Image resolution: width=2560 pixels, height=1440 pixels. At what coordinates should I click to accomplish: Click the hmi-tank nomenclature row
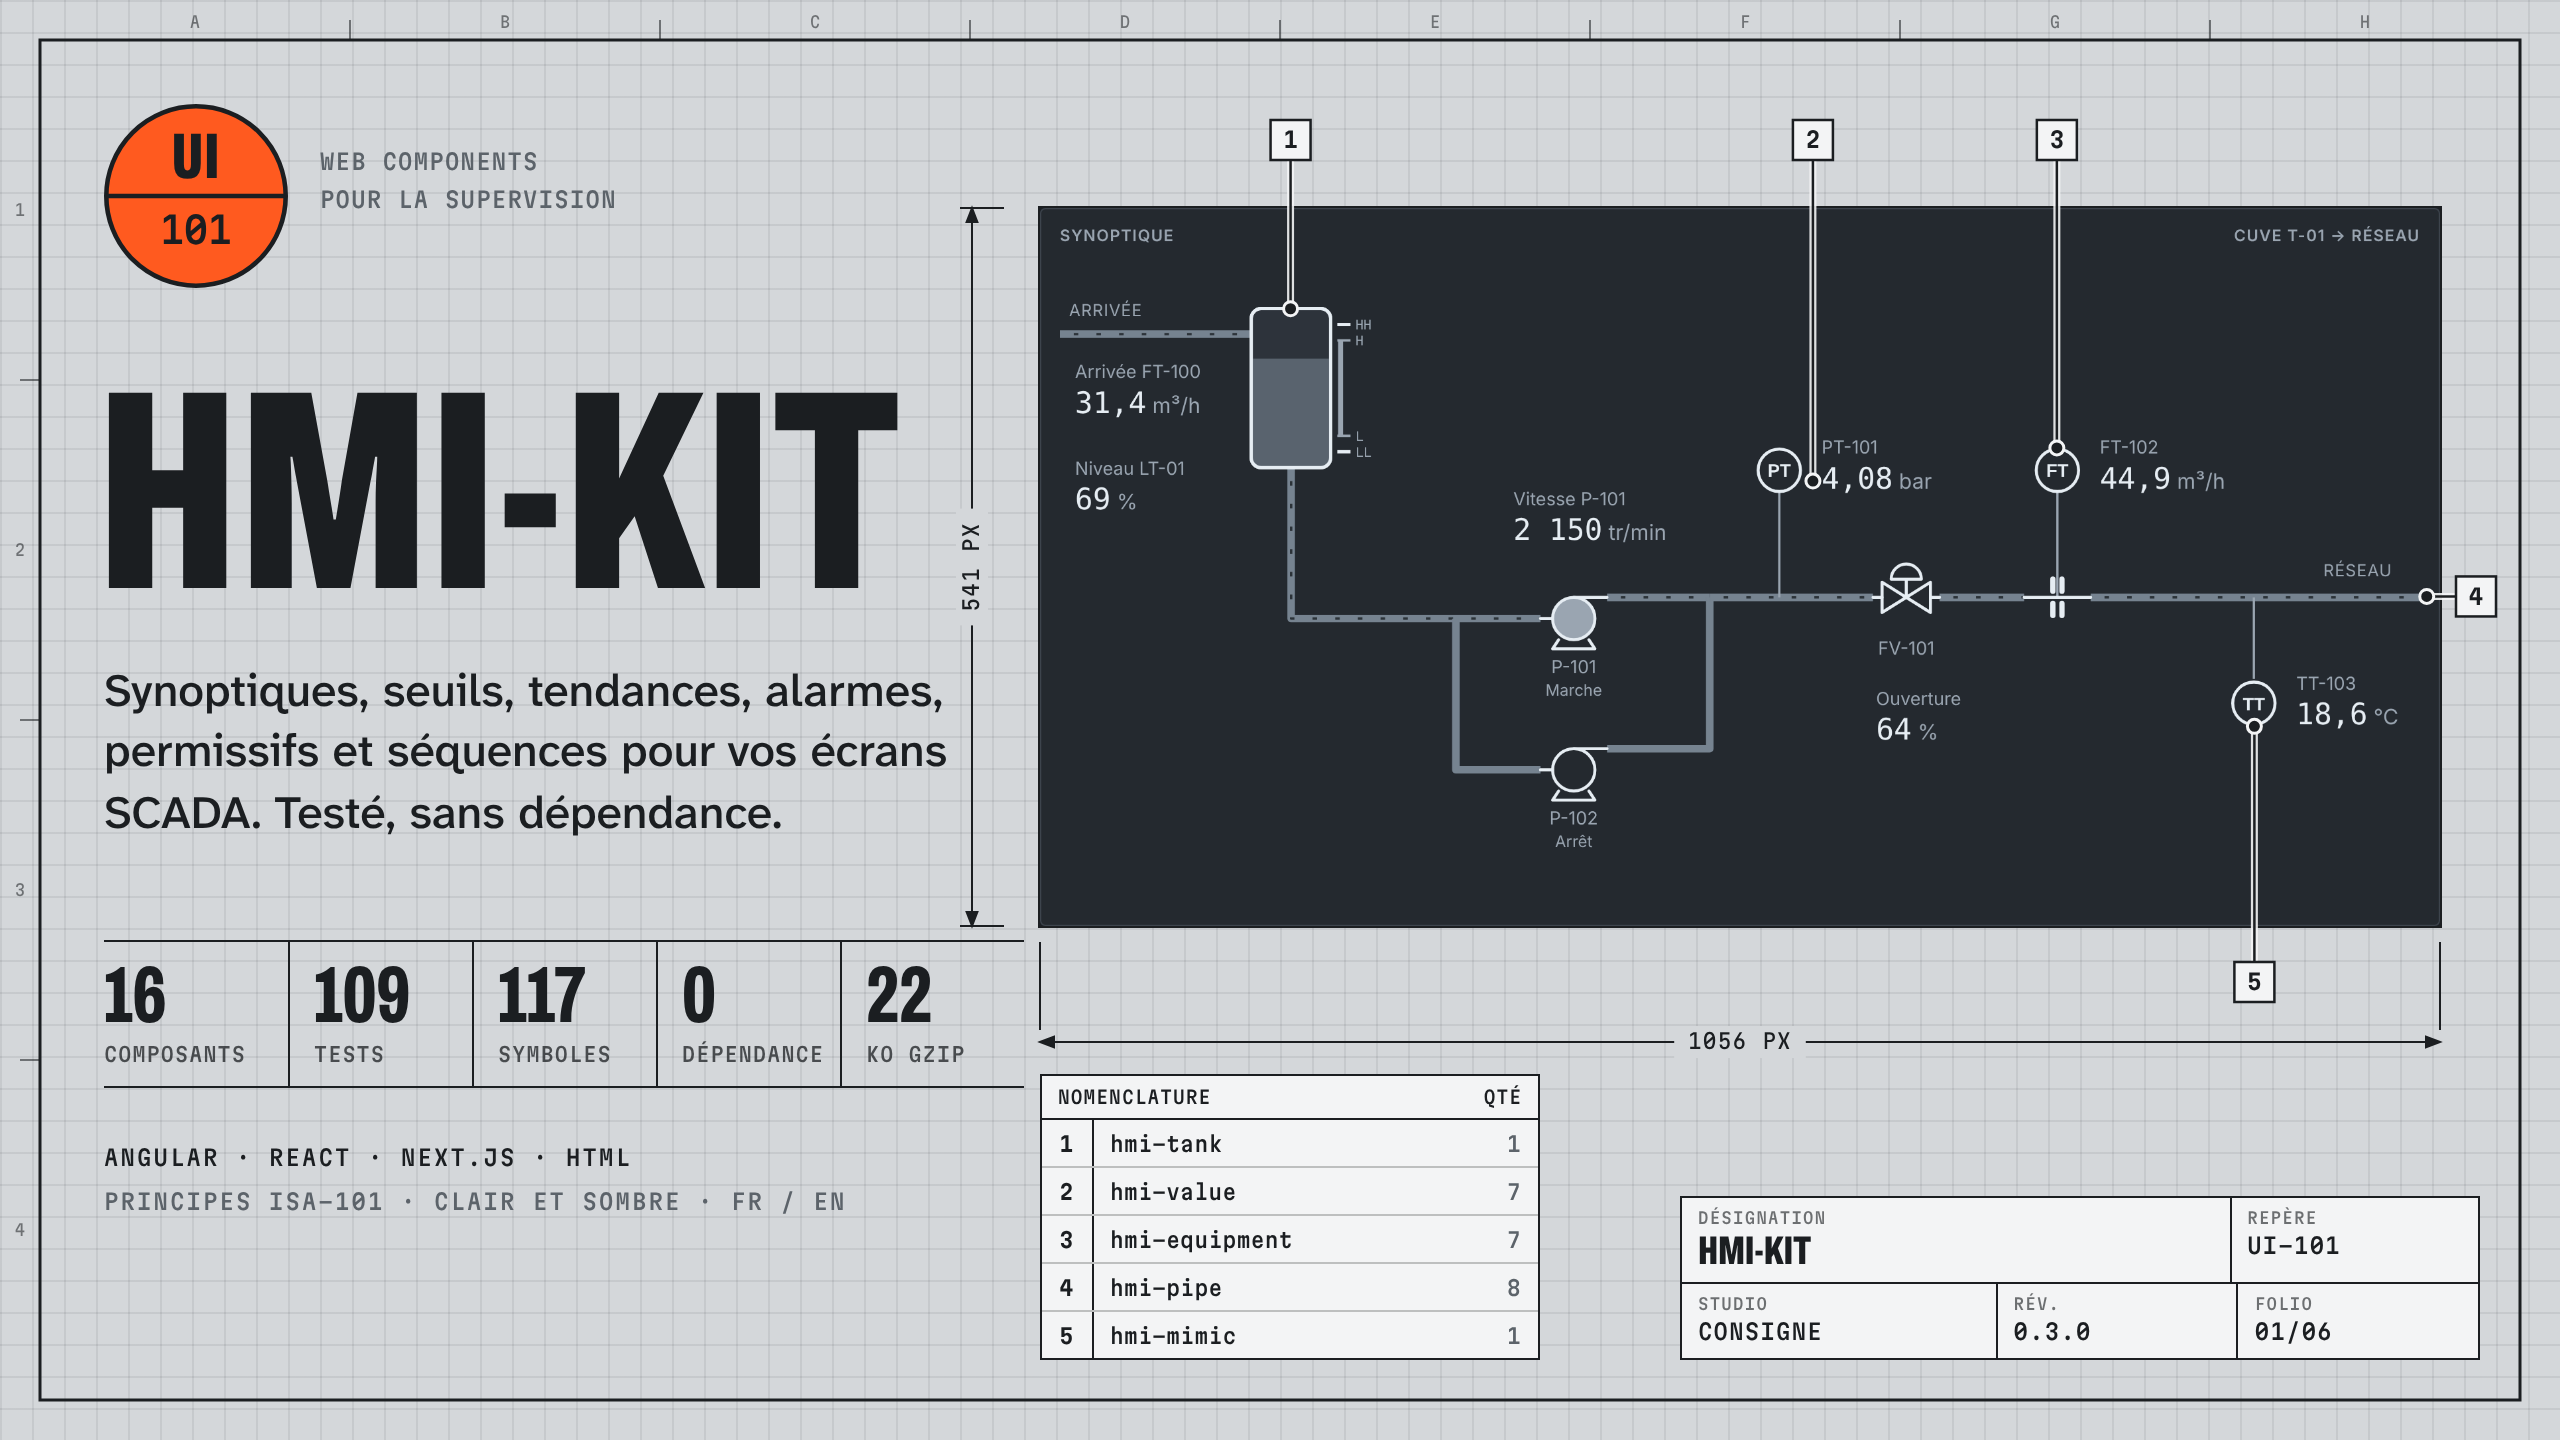coord(1289,1144)
